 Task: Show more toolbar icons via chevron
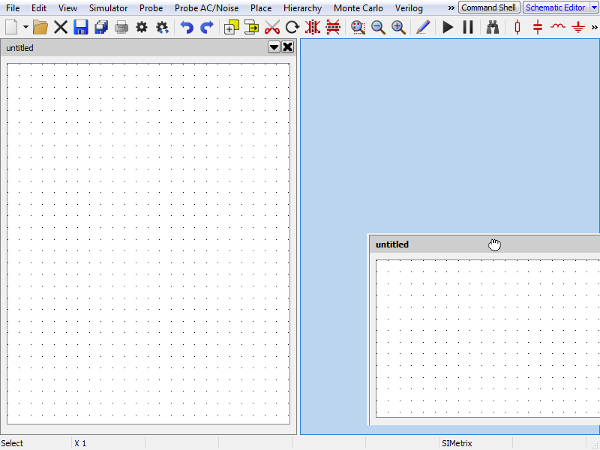click(x=594, y=28)
